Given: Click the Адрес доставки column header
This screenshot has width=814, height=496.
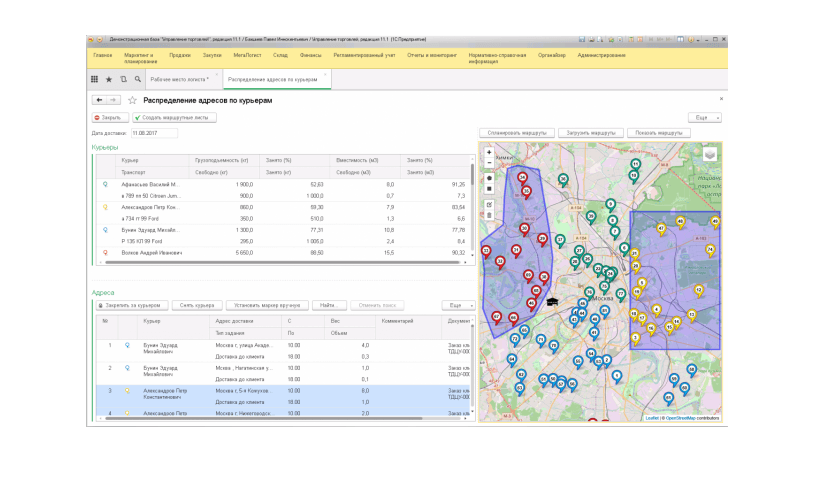Looking at the screenshot, I should click(247, 321).
